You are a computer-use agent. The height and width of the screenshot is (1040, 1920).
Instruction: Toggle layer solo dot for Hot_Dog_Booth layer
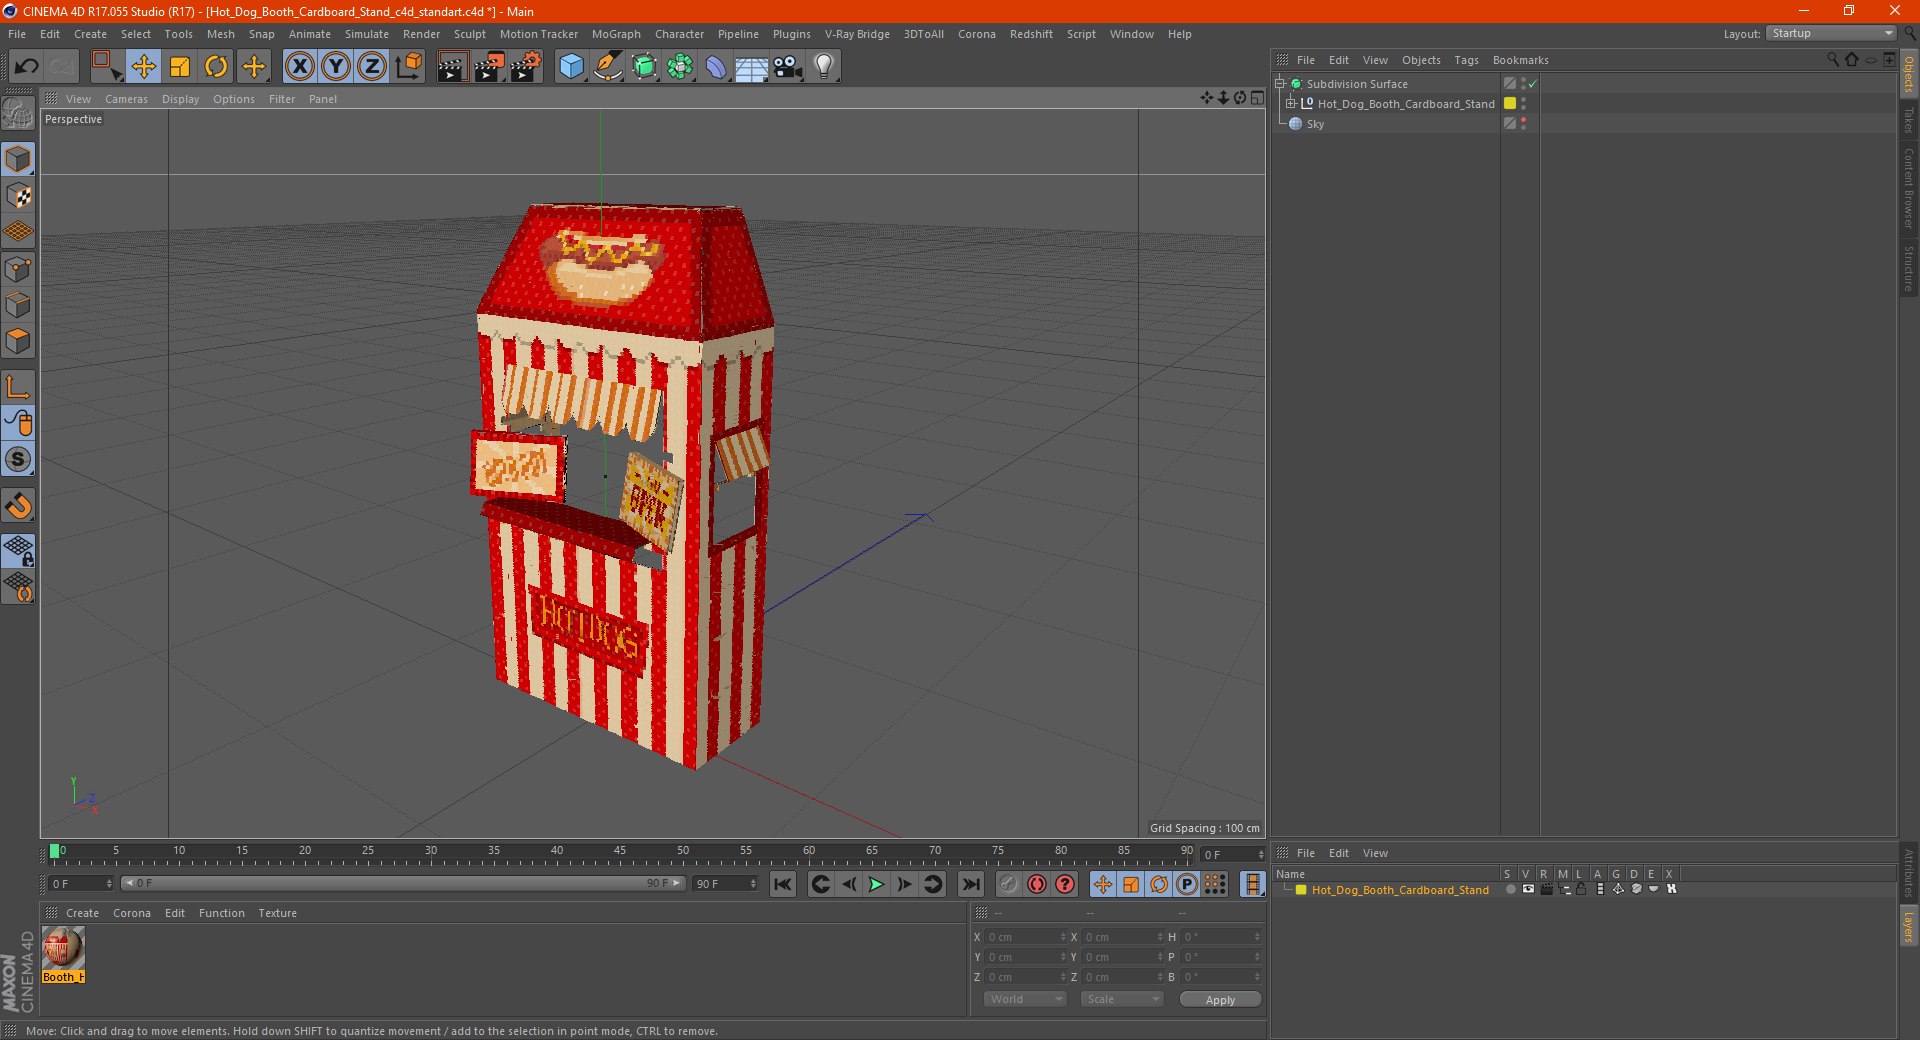[1509, 889]
